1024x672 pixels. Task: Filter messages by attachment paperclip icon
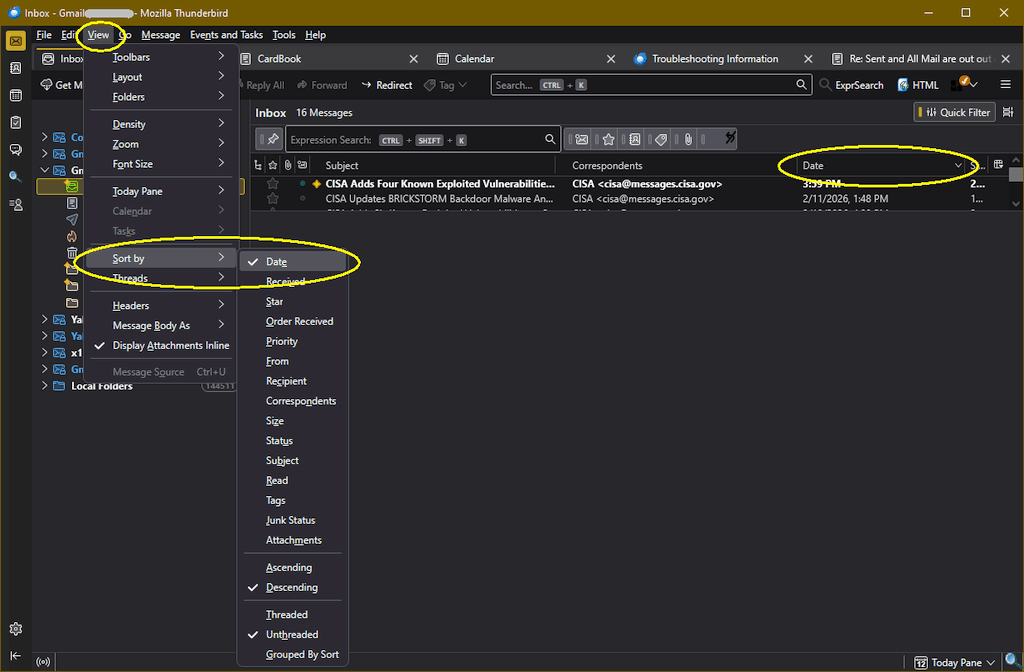(x=688, y=140)
